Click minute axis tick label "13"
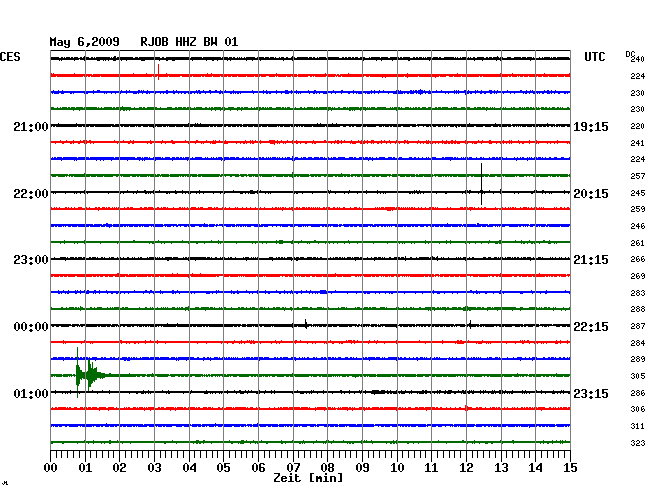650x494 pixels. [501, 468]
